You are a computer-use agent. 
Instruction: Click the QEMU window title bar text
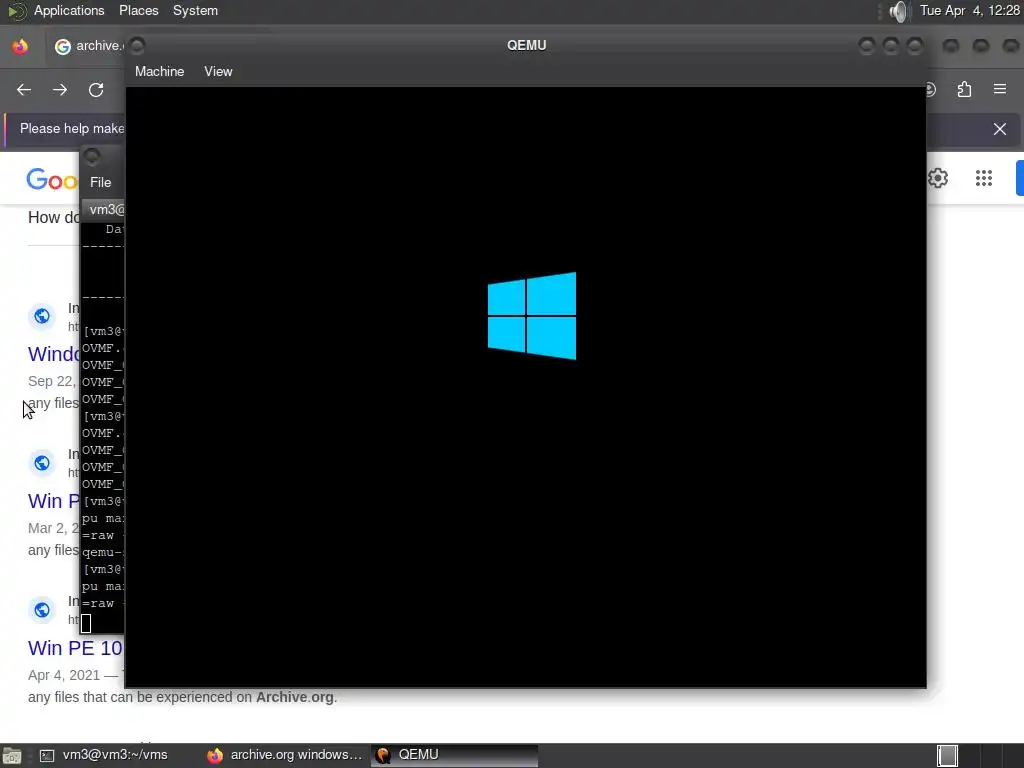point(526,45)
